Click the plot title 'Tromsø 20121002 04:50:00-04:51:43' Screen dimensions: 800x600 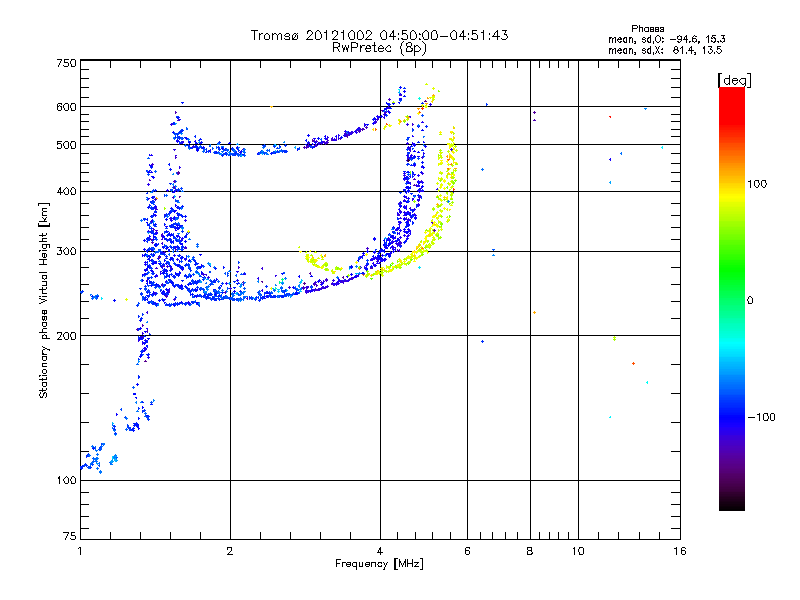point(379,35)
